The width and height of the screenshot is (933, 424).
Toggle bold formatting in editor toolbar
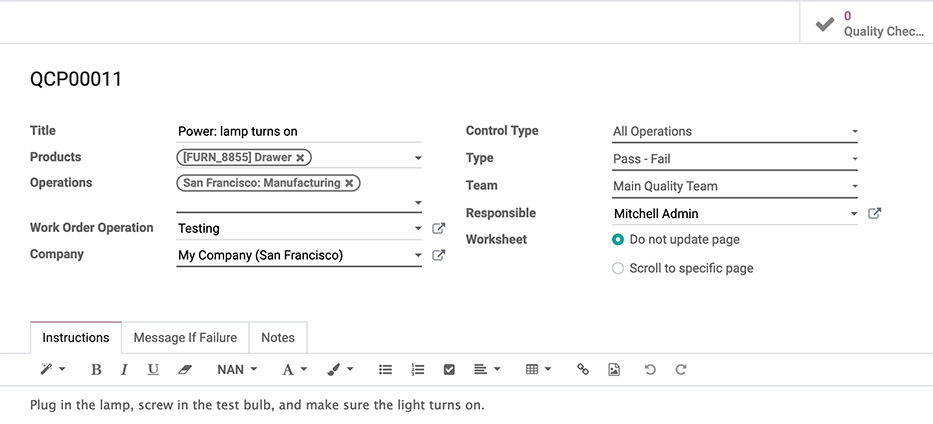96,369
